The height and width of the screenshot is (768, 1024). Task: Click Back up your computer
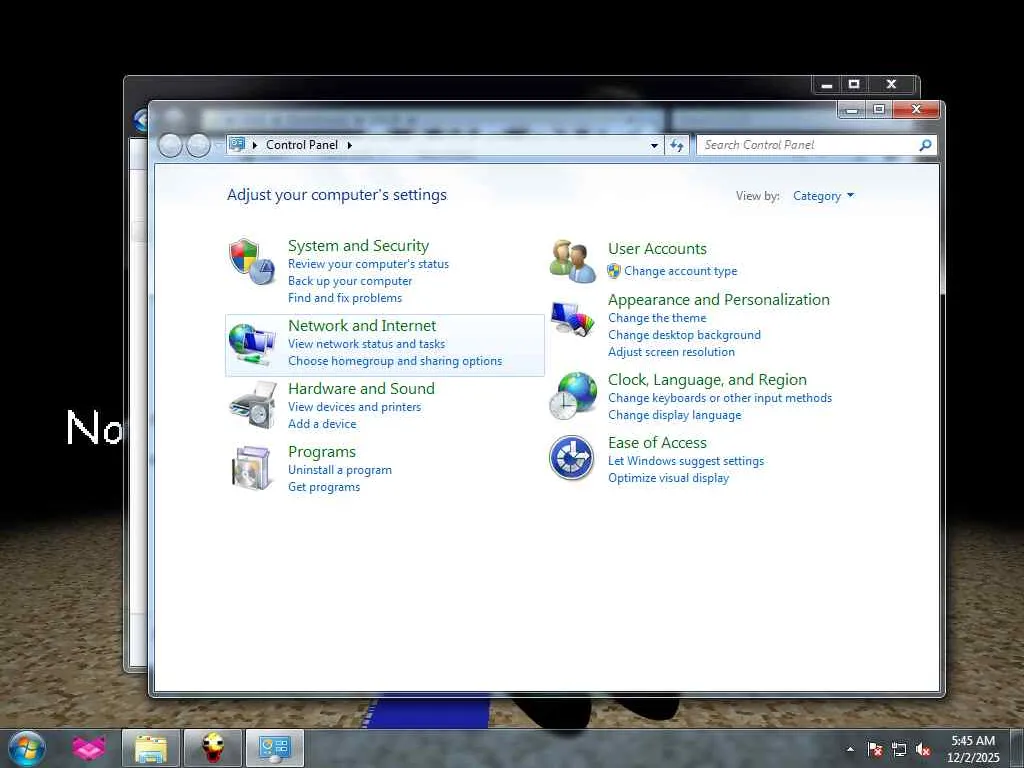click(x=350, y=281)
